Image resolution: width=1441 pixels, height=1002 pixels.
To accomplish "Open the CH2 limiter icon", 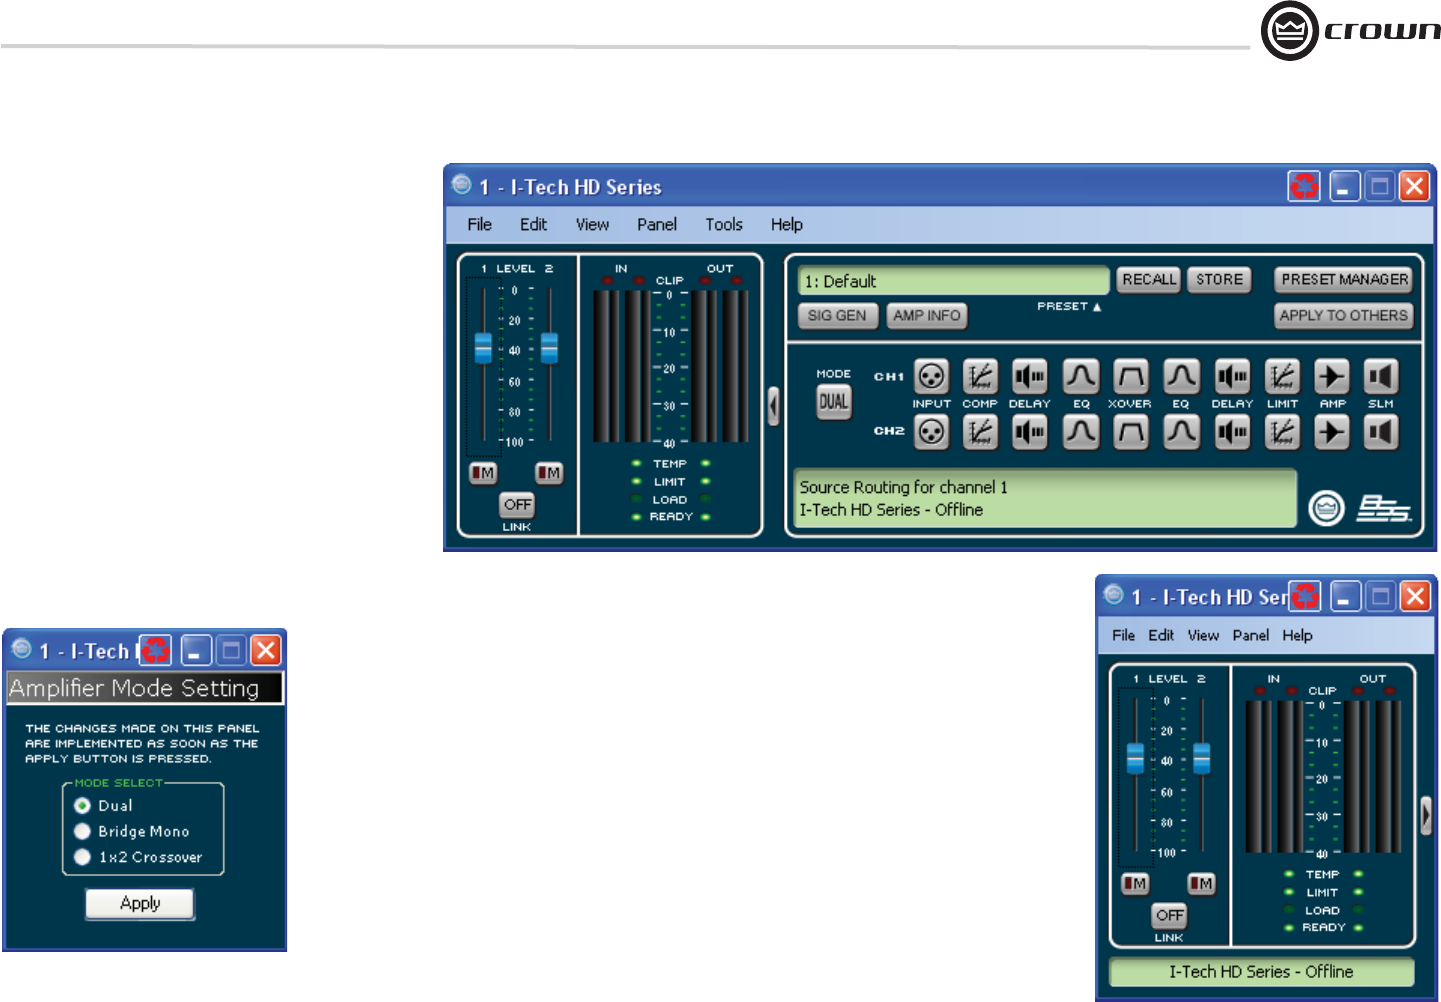I will tap(1282, 432).
